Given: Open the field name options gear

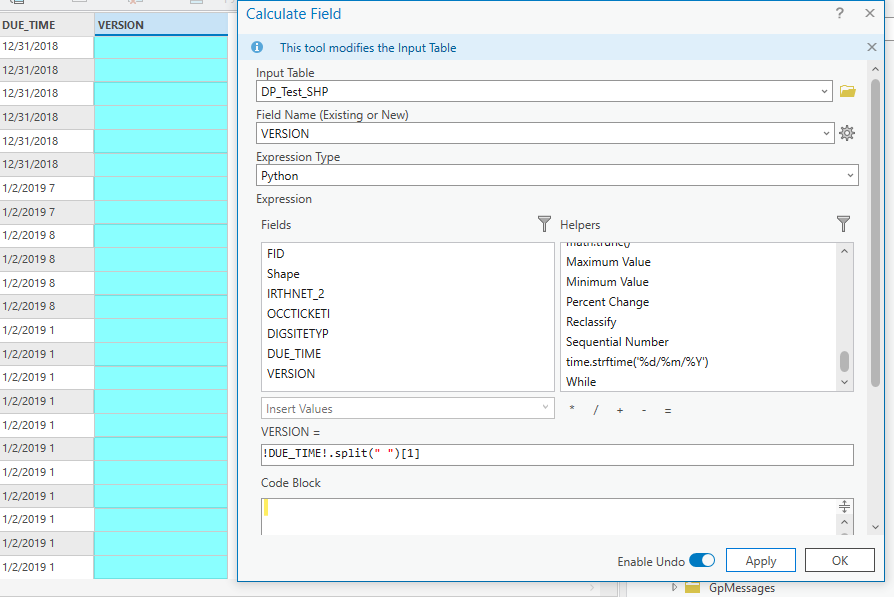Looking at the screenshot, I should [x=846, y=132].
